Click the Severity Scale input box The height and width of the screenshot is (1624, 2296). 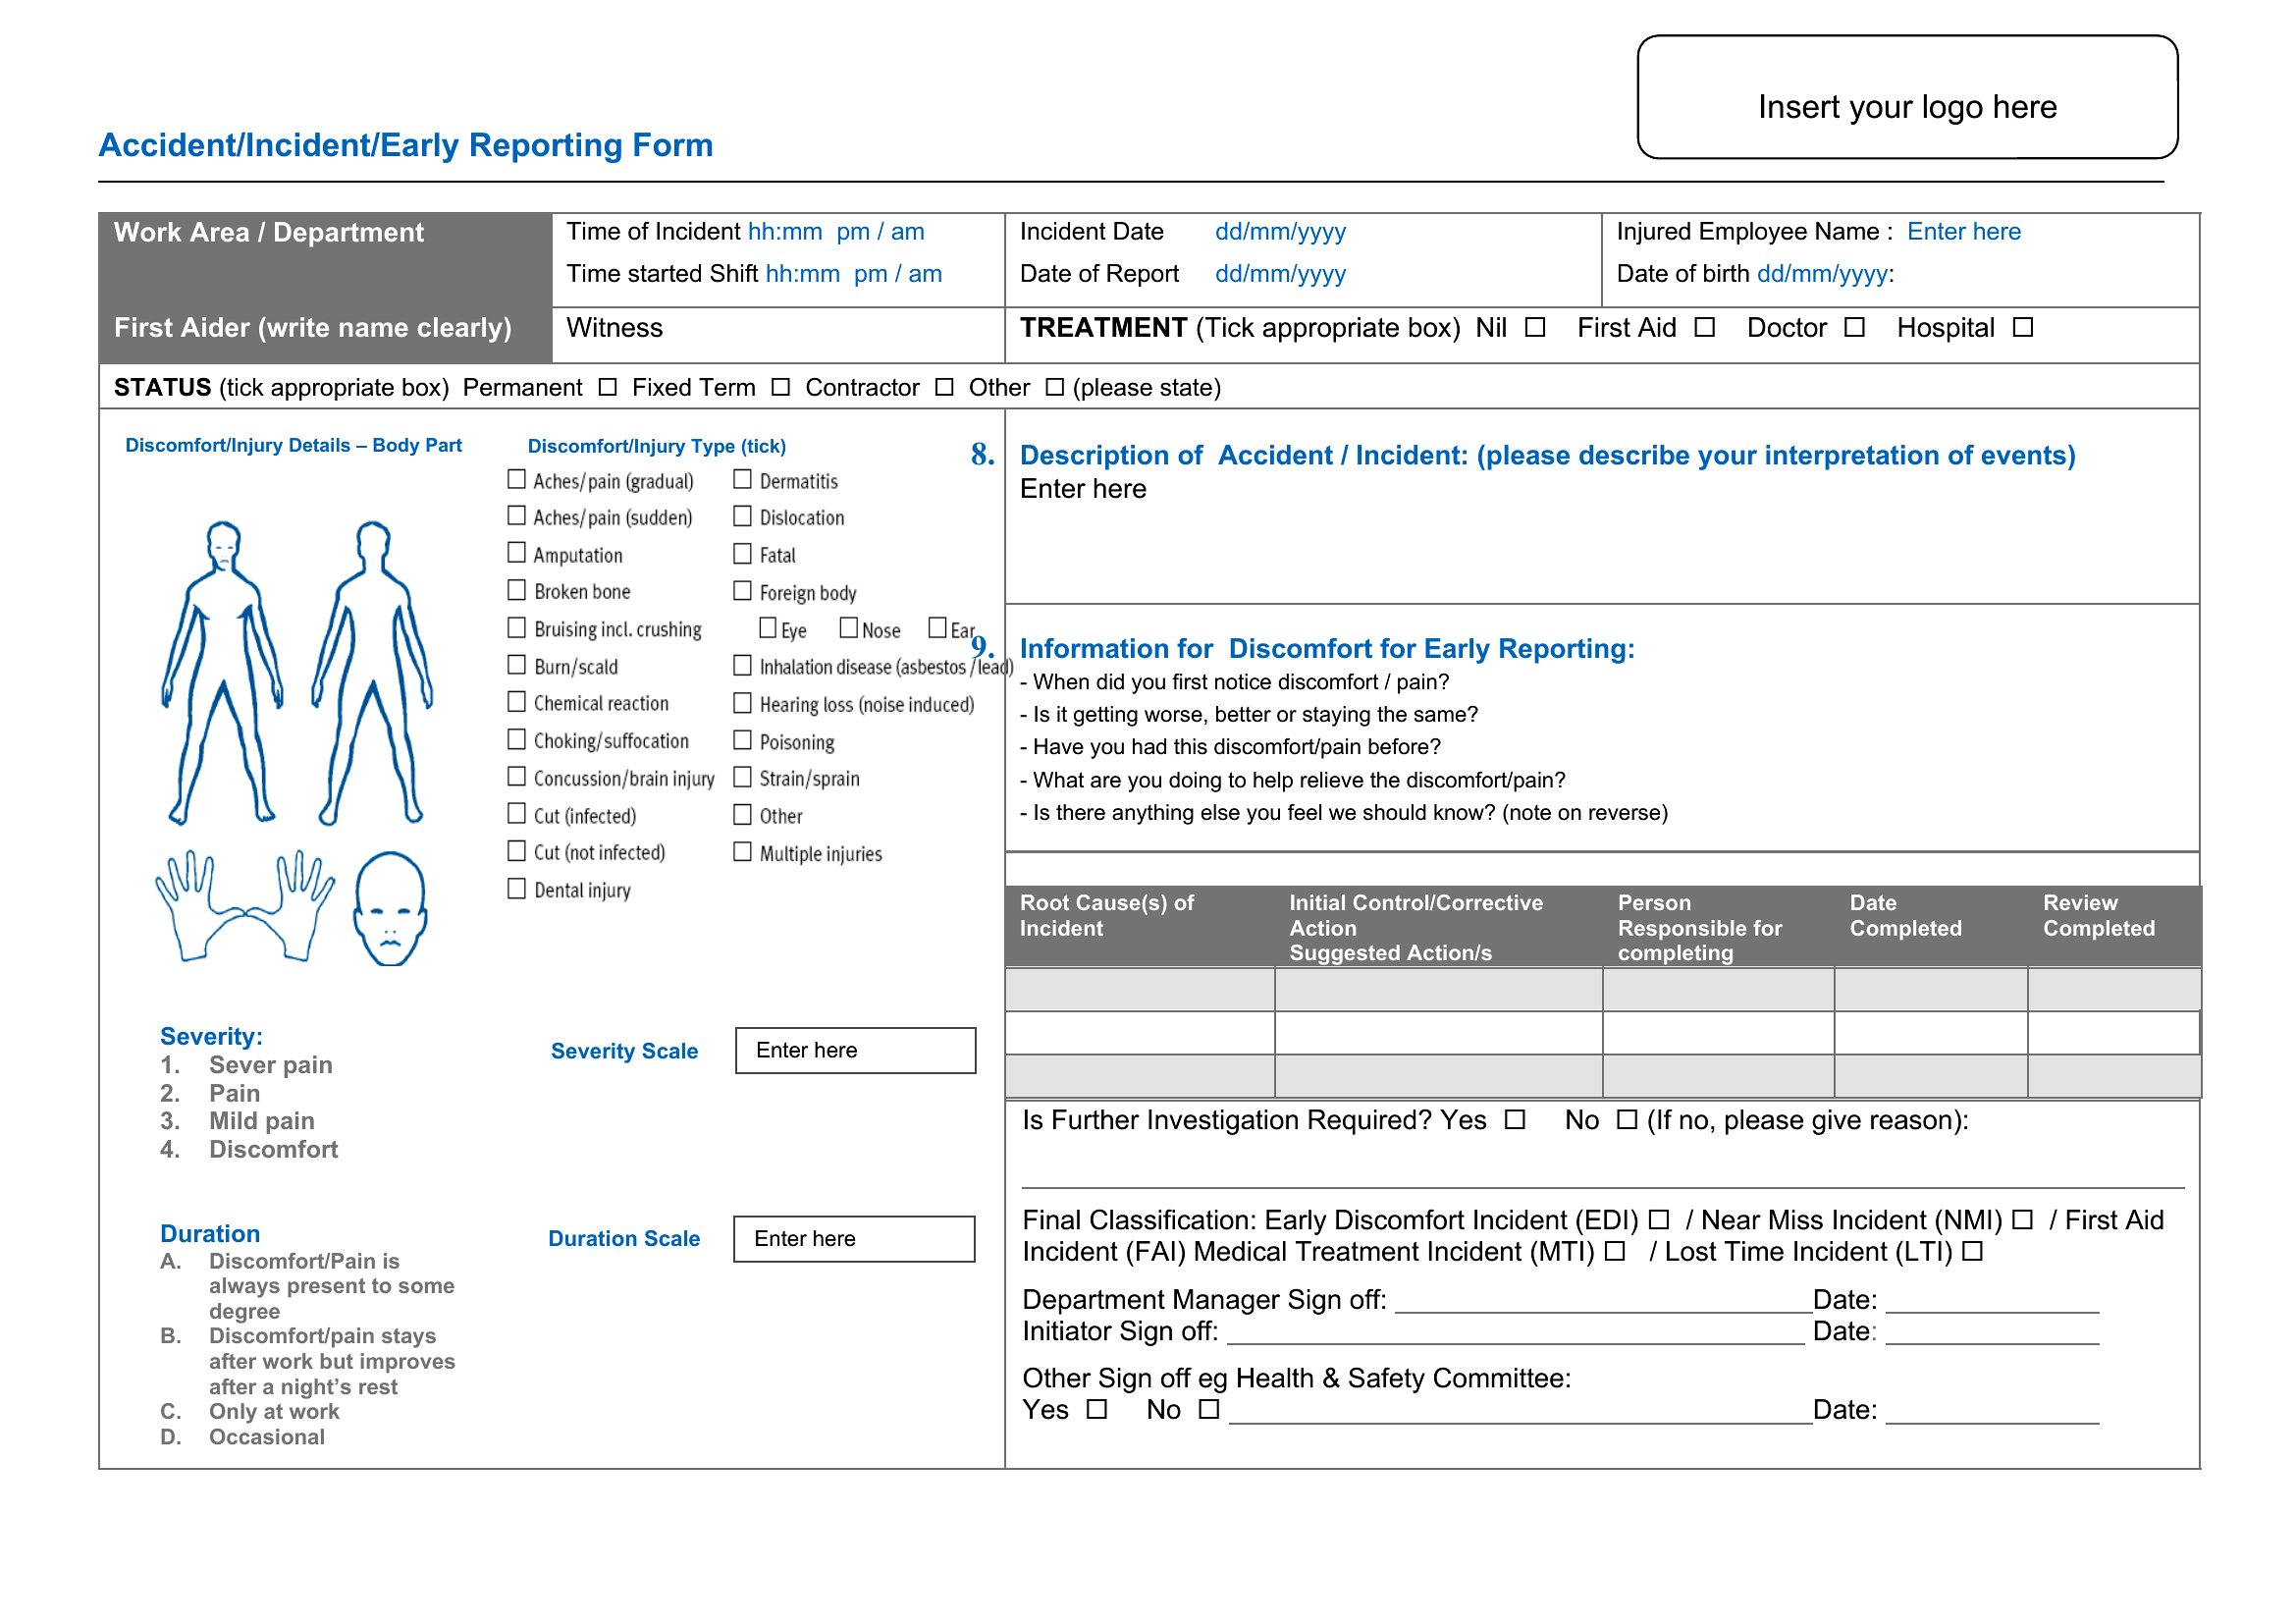856,1051
